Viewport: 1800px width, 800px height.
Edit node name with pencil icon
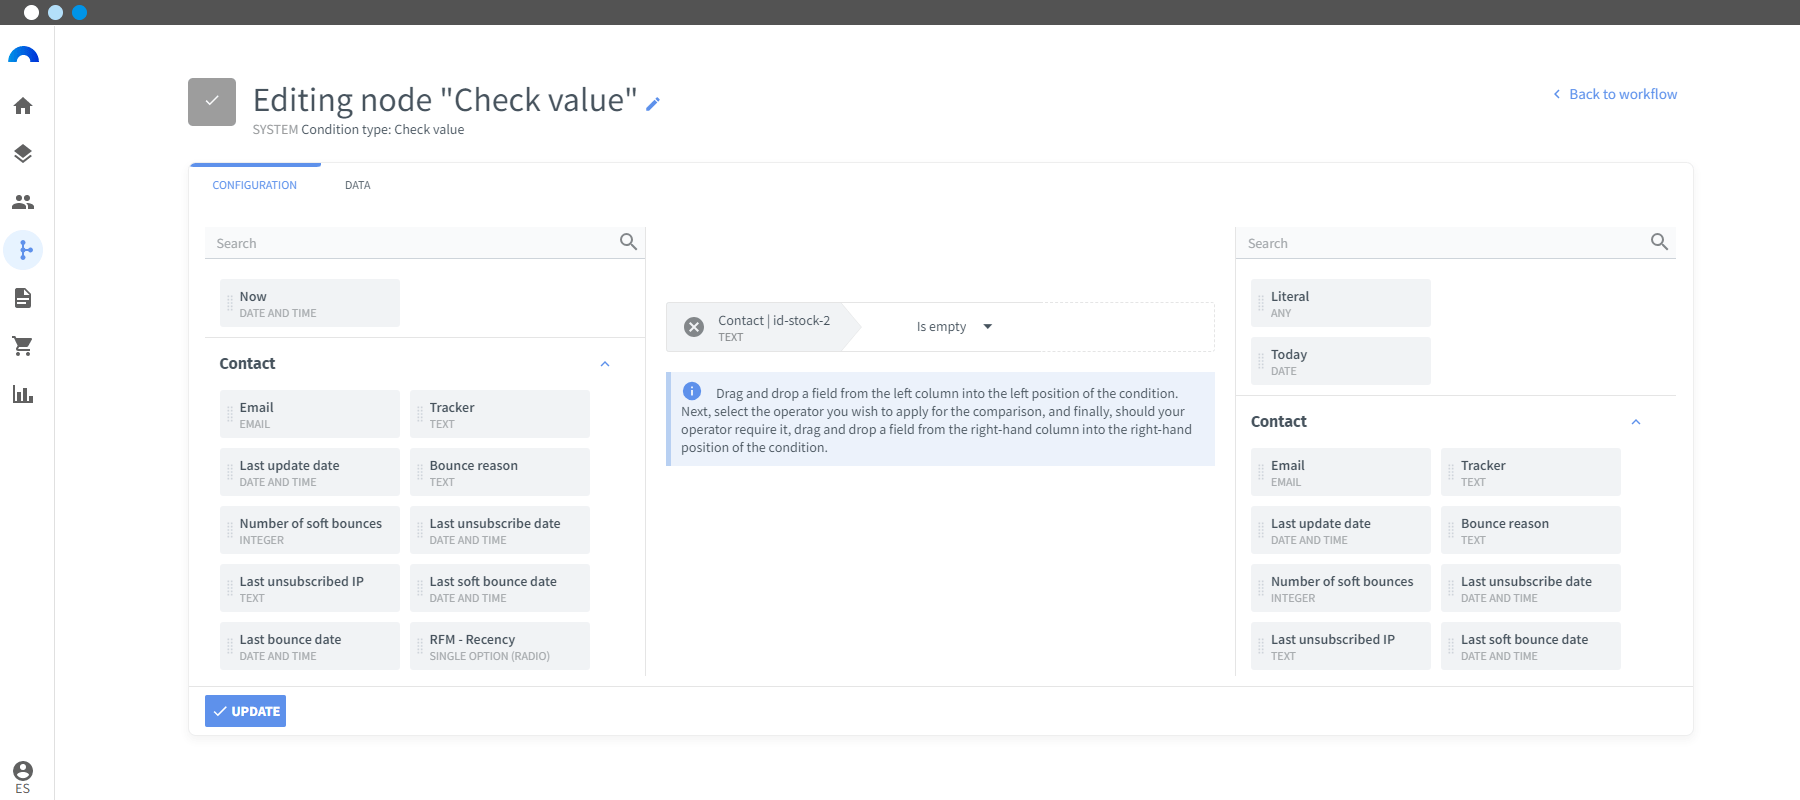tap(653, 103)
